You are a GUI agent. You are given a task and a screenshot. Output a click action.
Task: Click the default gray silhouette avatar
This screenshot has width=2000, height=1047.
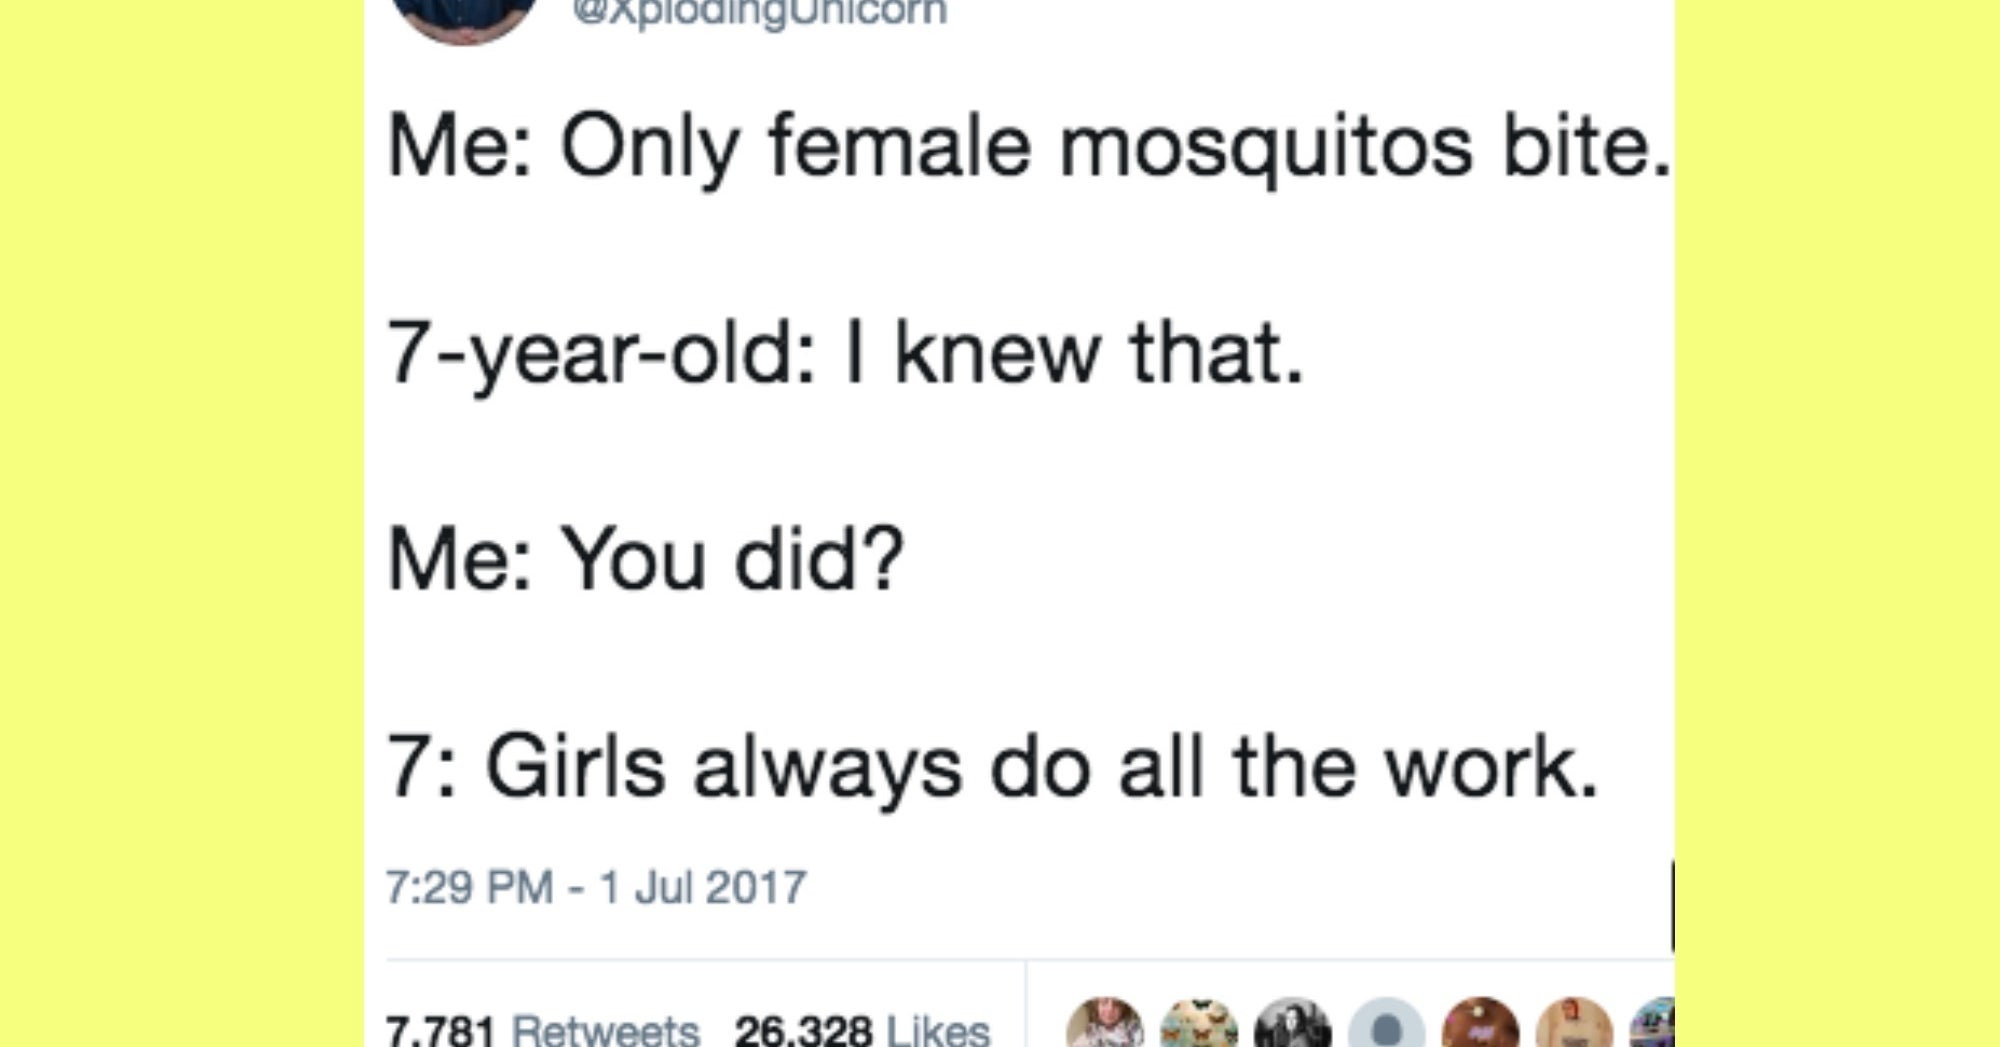[x=1387, y=1026]
